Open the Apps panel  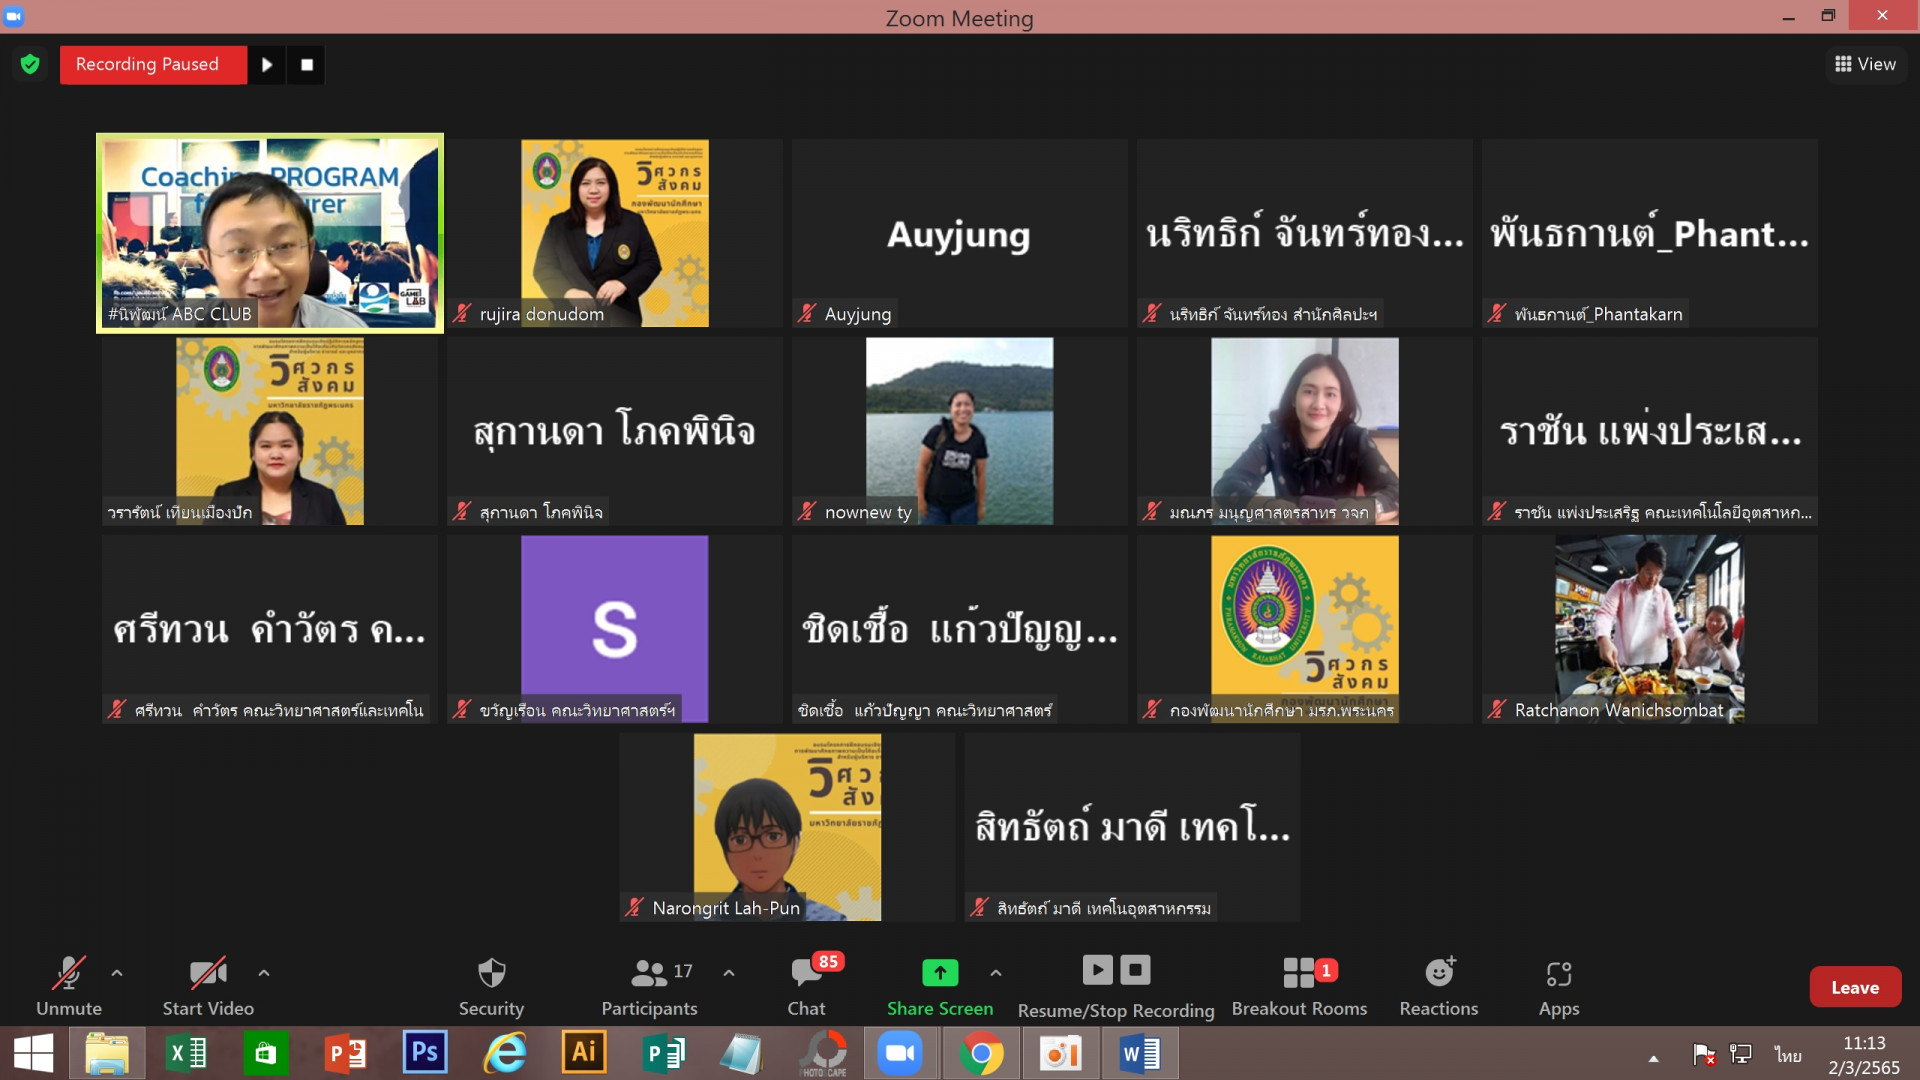[1559, 986]
